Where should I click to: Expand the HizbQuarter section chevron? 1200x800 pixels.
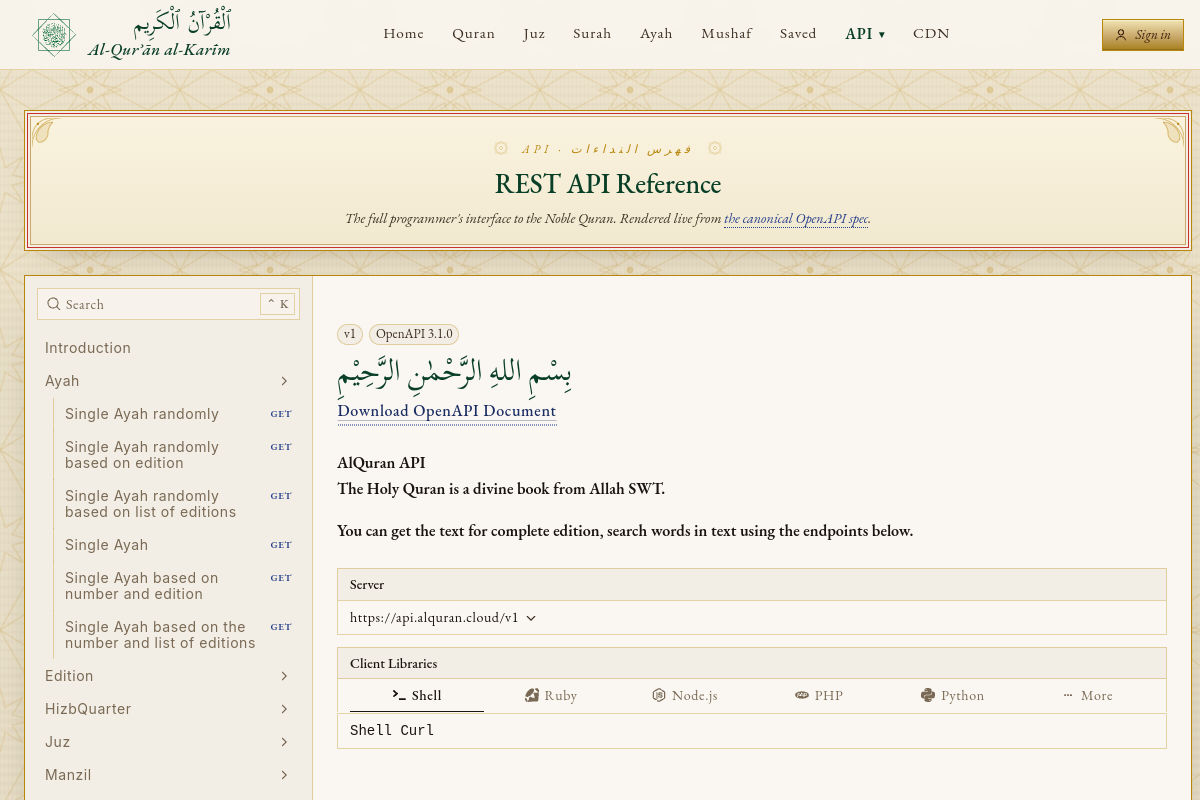tap(284, 709)
